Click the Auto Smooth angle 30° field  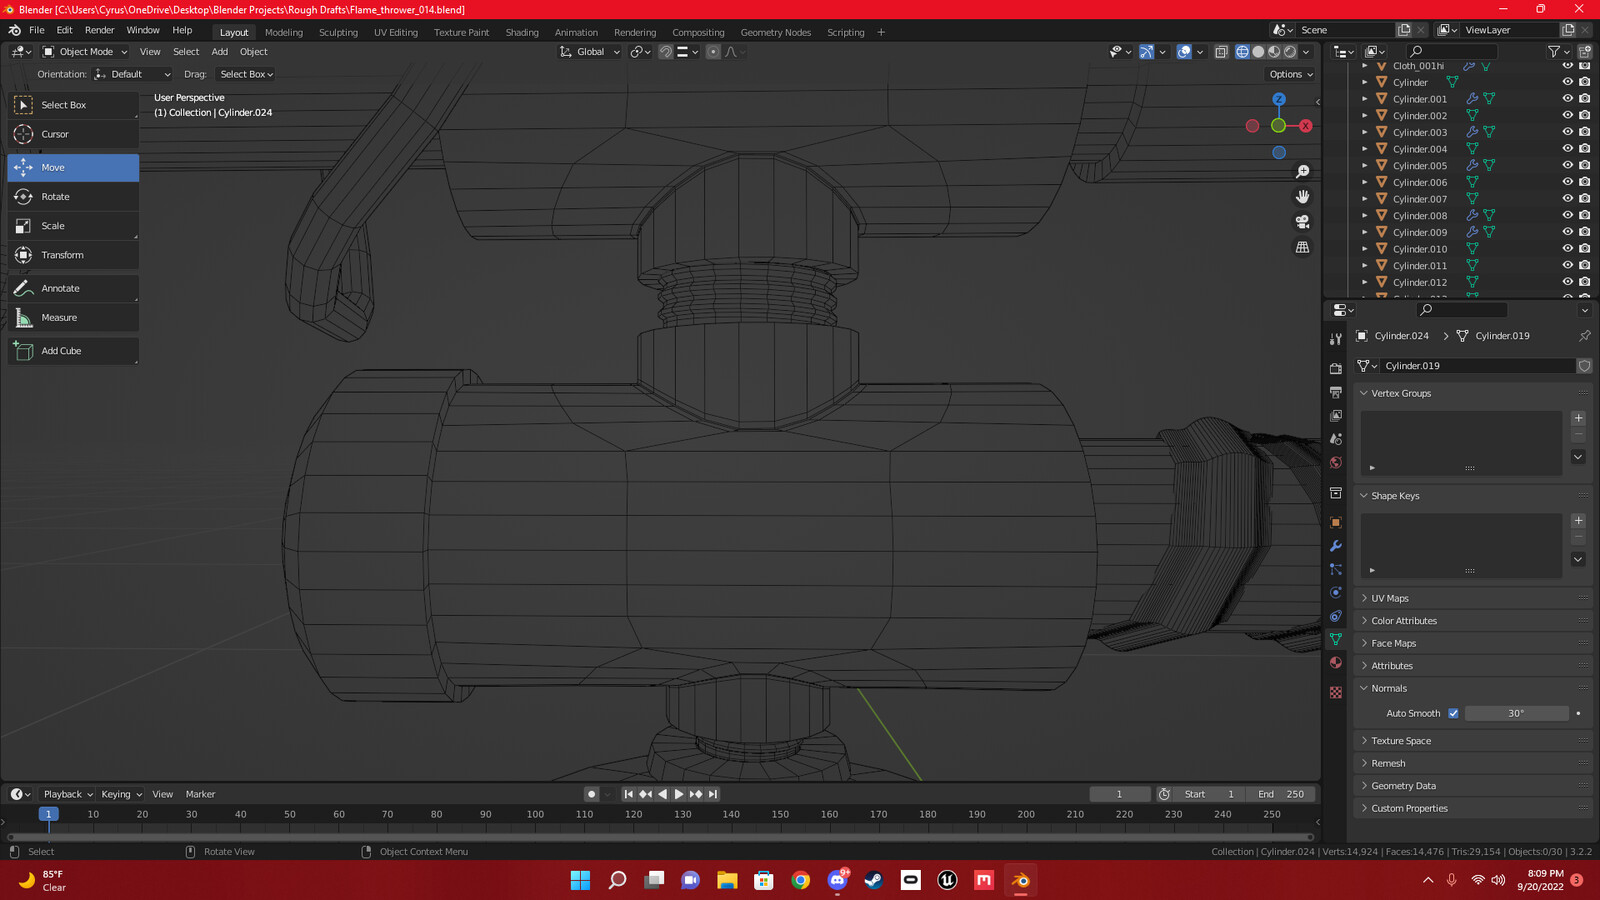1516,713
